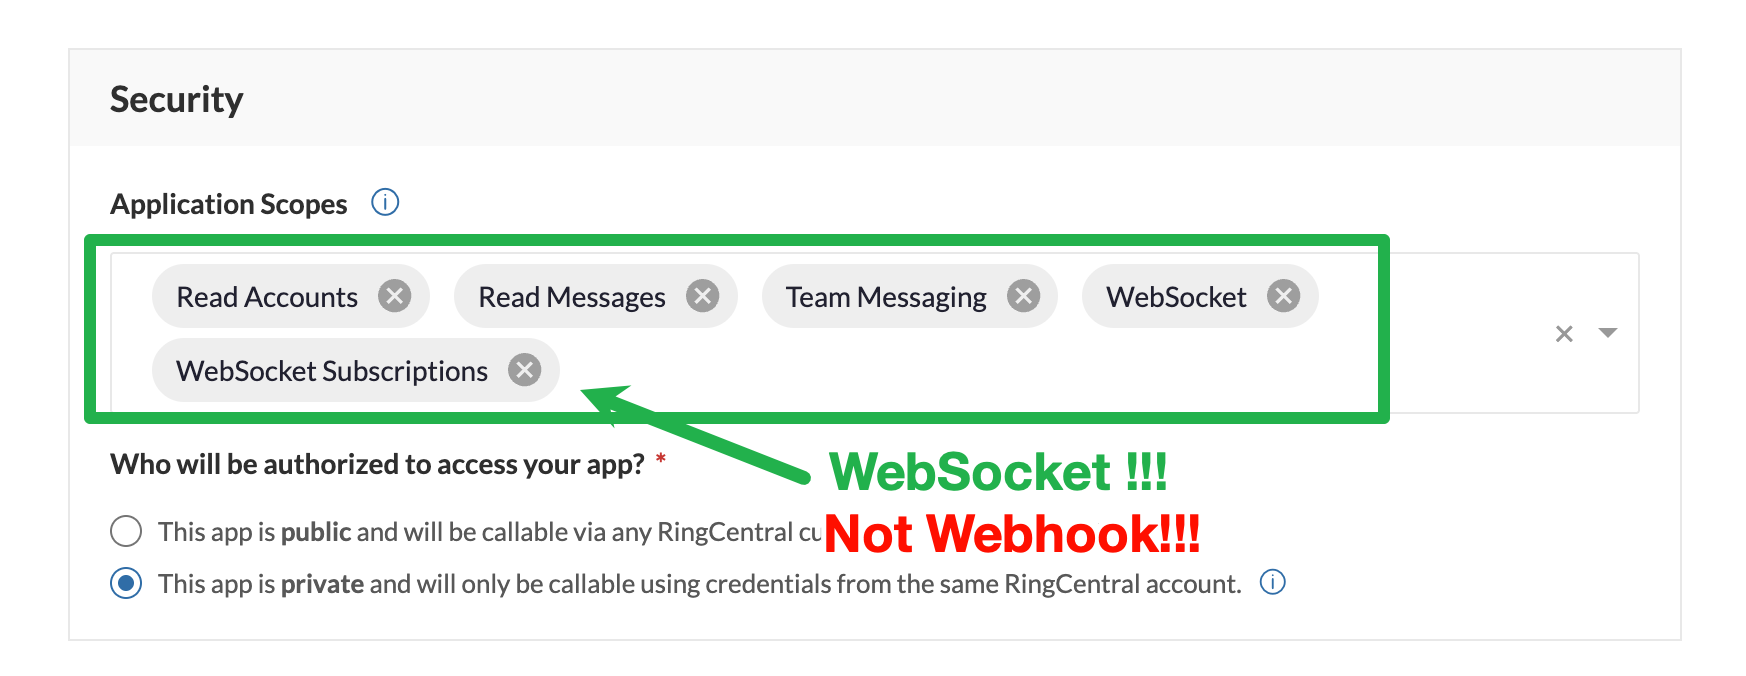Remove the Team Messaging scope

(x=1023, y=296)
